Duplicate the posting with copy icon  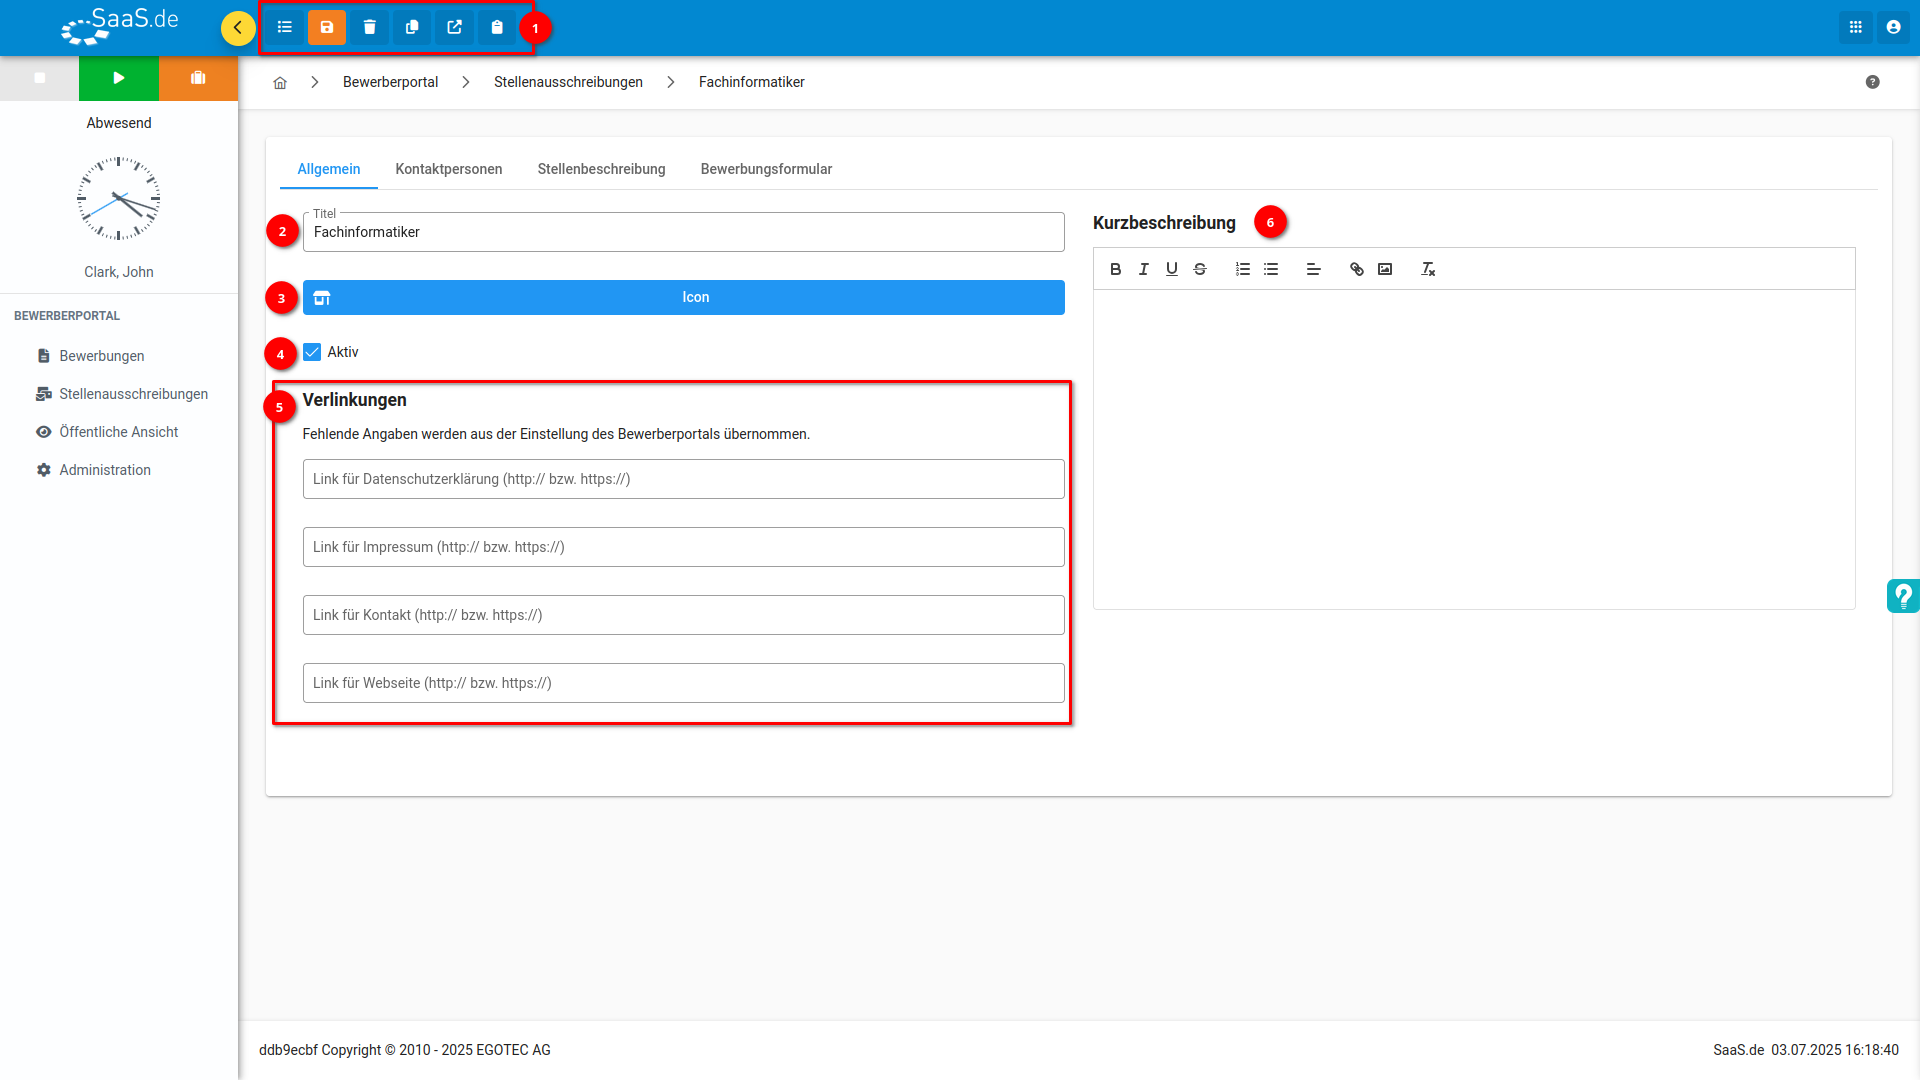[x=412, y=28]
